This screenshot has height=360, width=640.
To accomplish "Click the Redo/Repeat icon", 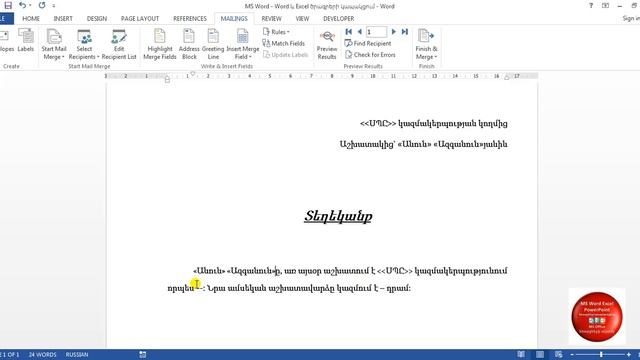I will point(42,5).
